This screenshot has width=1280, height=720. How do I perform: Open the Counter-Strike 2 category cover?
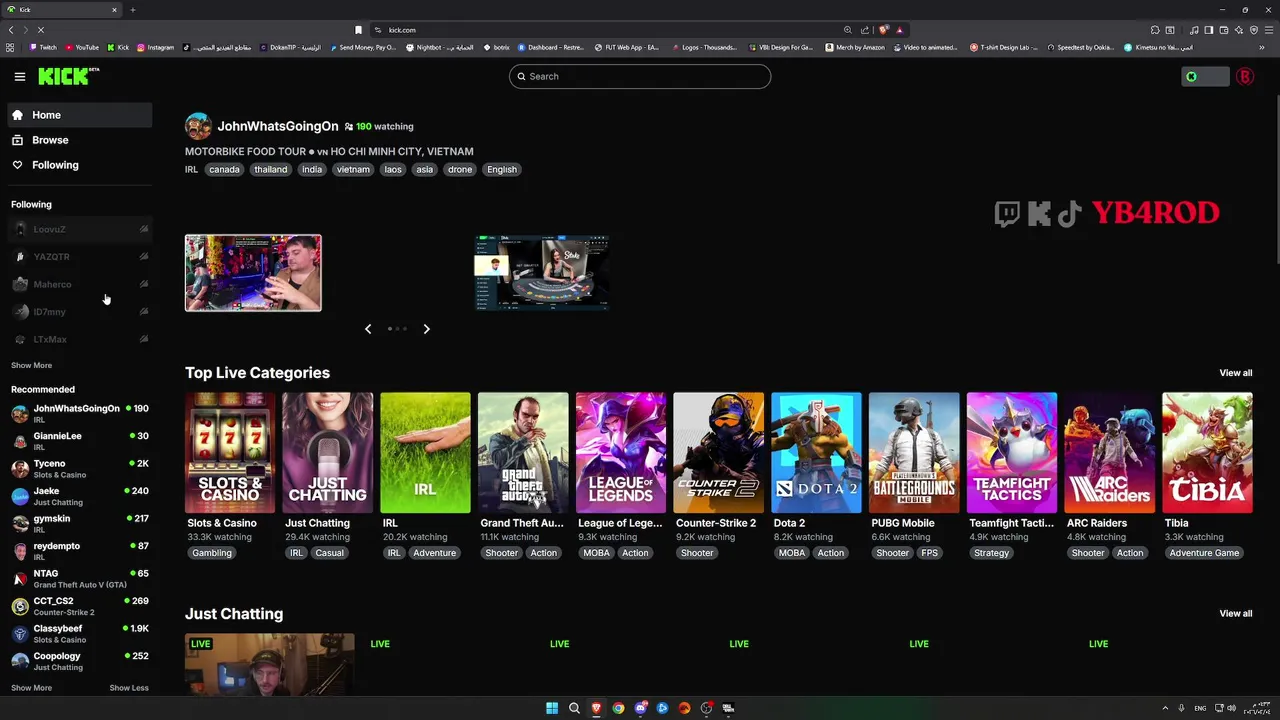click(718, 453)
